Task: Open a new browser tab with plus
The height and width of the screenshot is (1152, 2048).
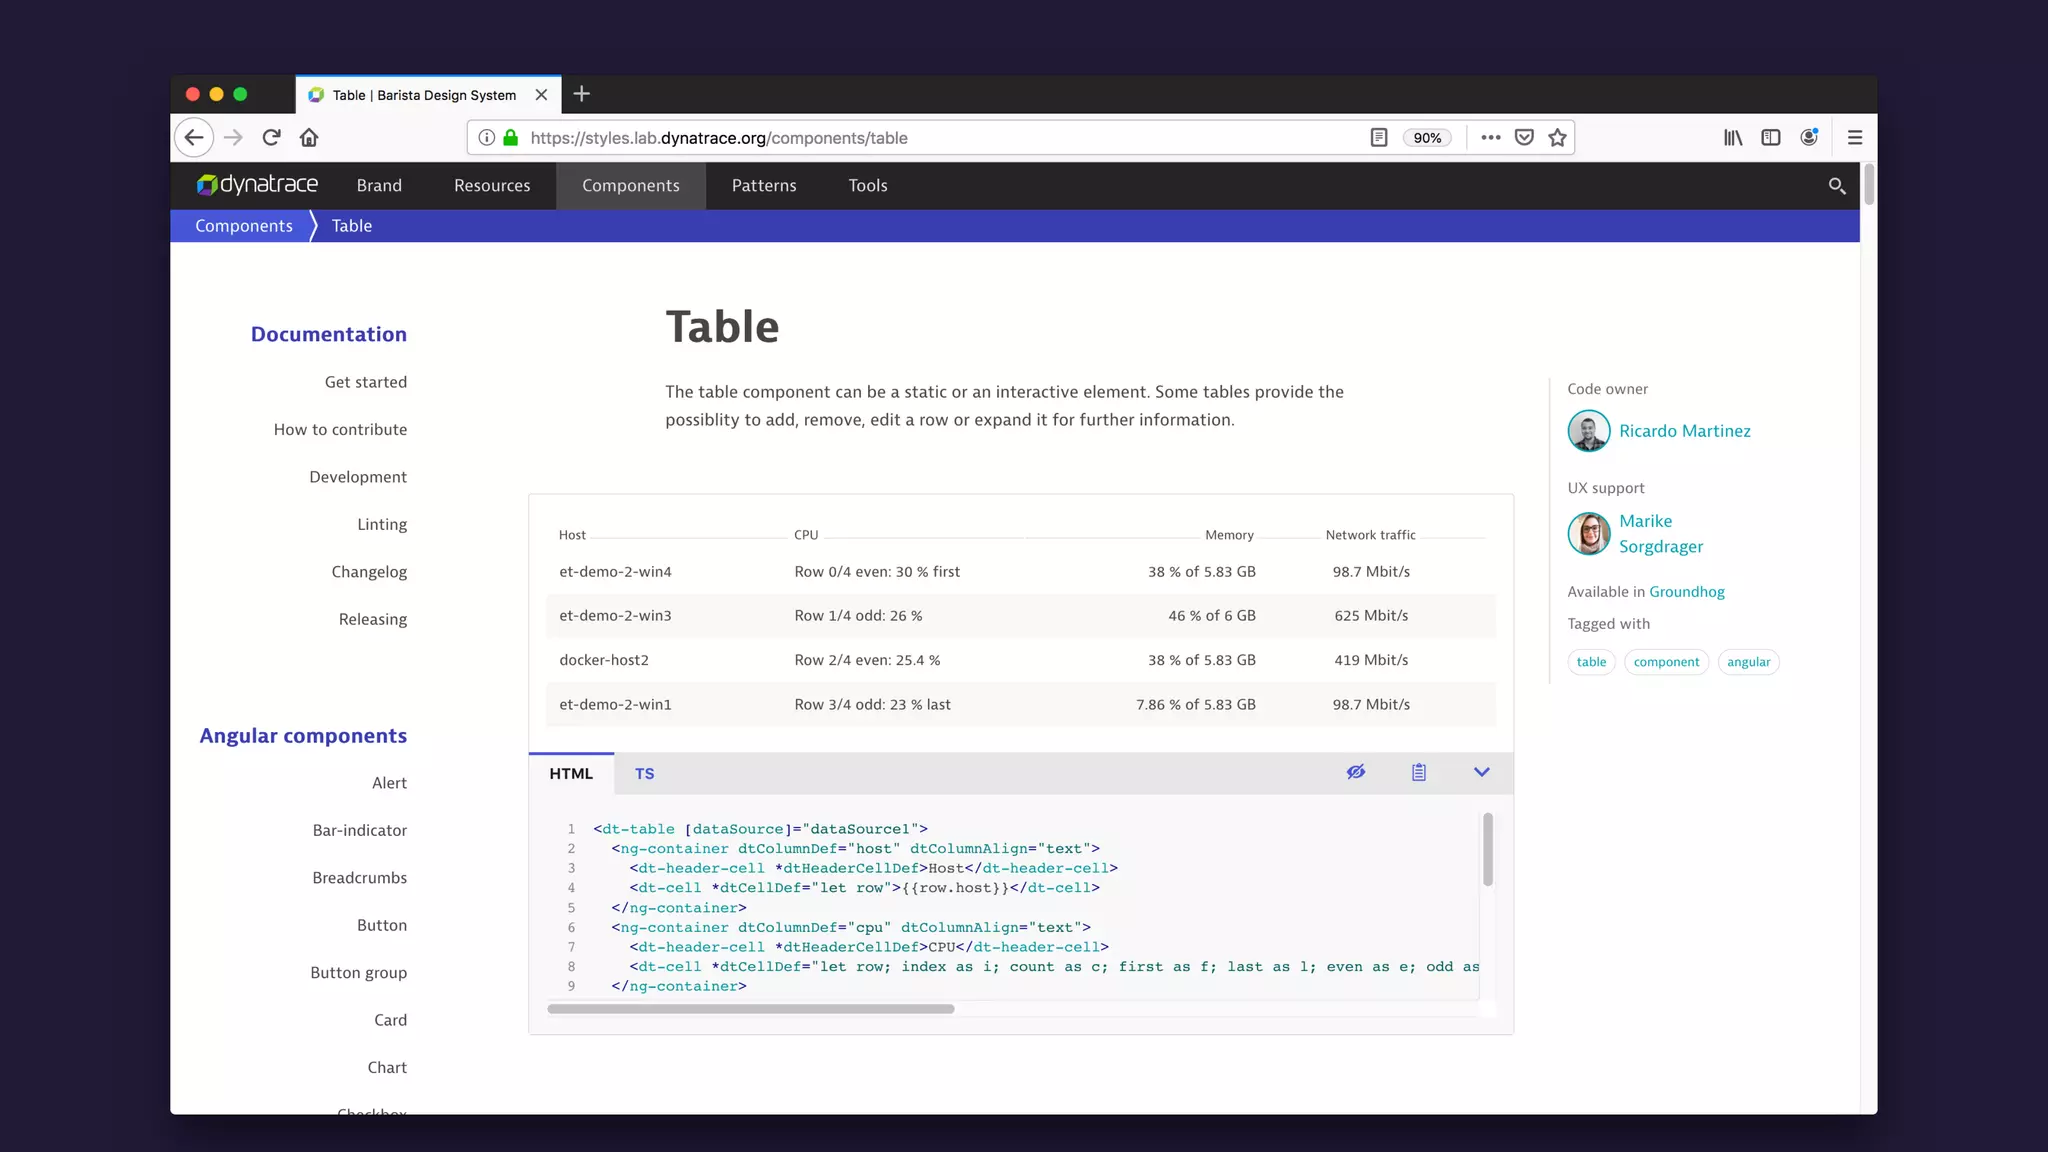Action: coord(582,94)
